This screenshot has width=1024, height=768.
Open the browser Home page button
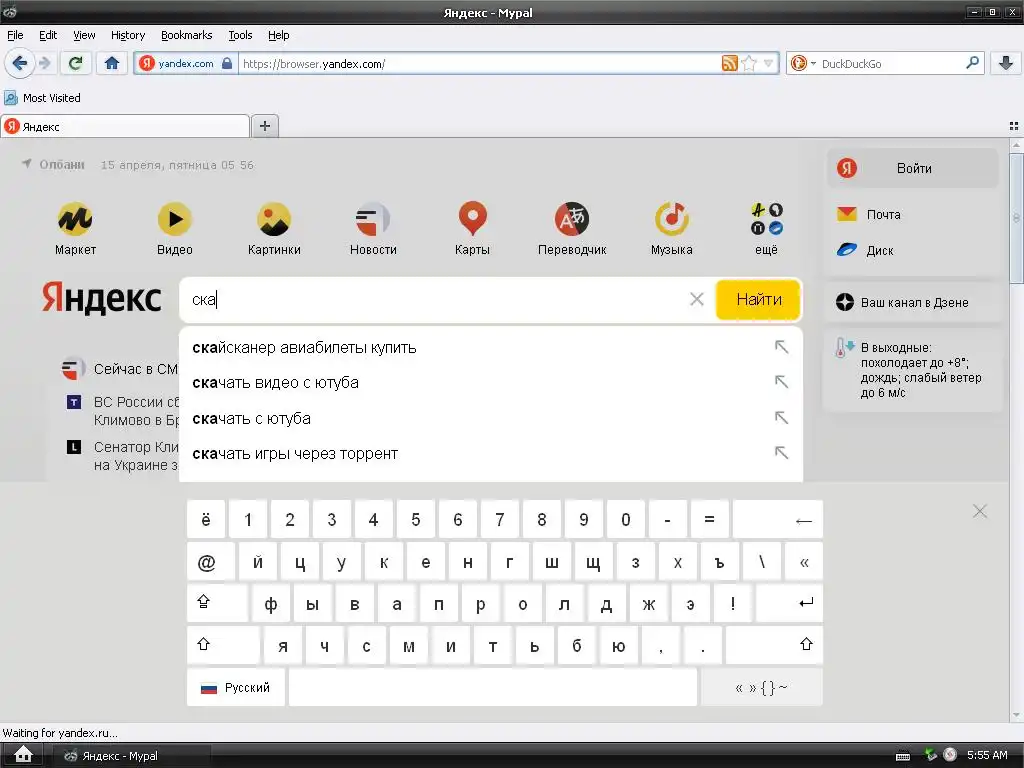click(x=112, y=63)
